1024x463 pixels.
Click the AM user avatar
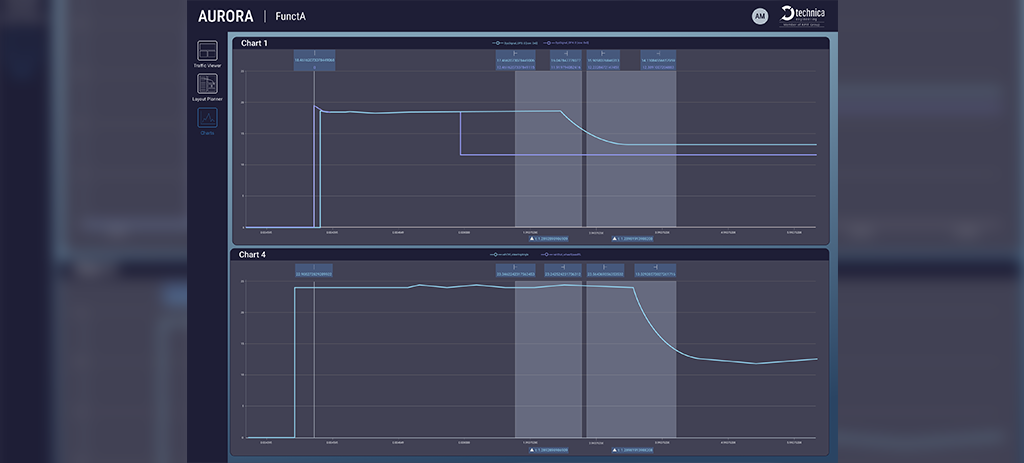click(x=760, y=16)
